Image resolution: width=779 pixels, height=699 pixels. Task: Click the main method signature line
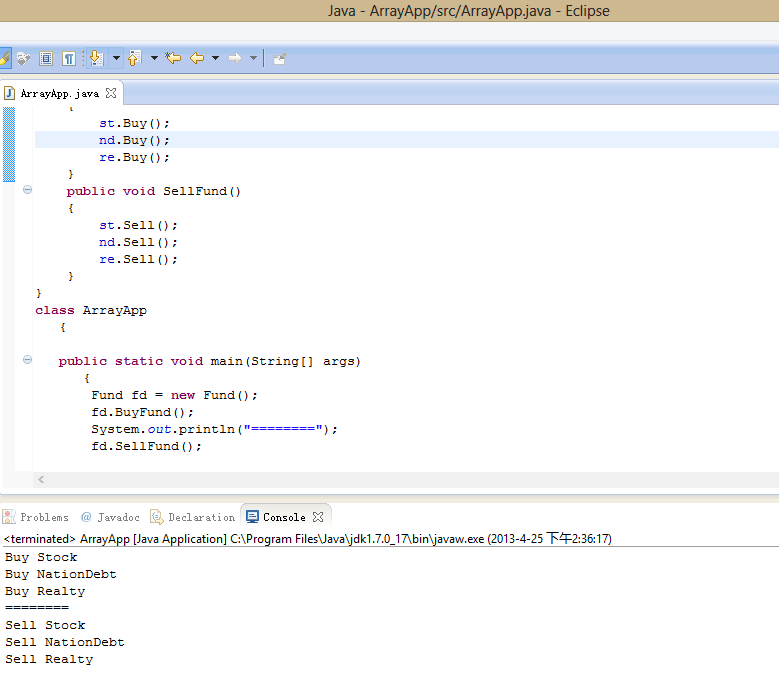click(x=209, y=361)
